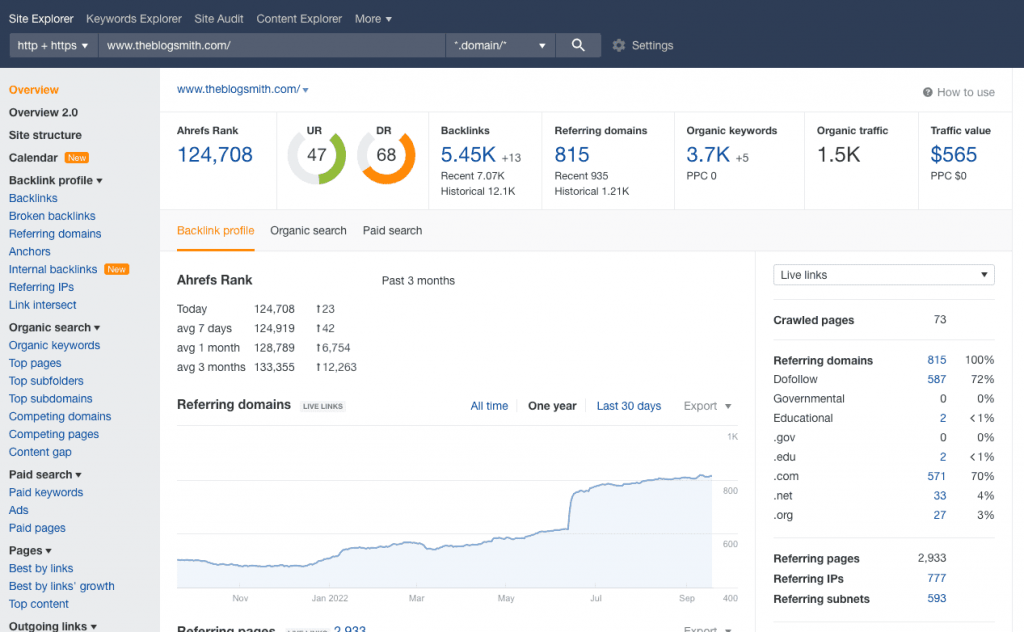
Task: Click the URL input field
Action: pos(272,45)
